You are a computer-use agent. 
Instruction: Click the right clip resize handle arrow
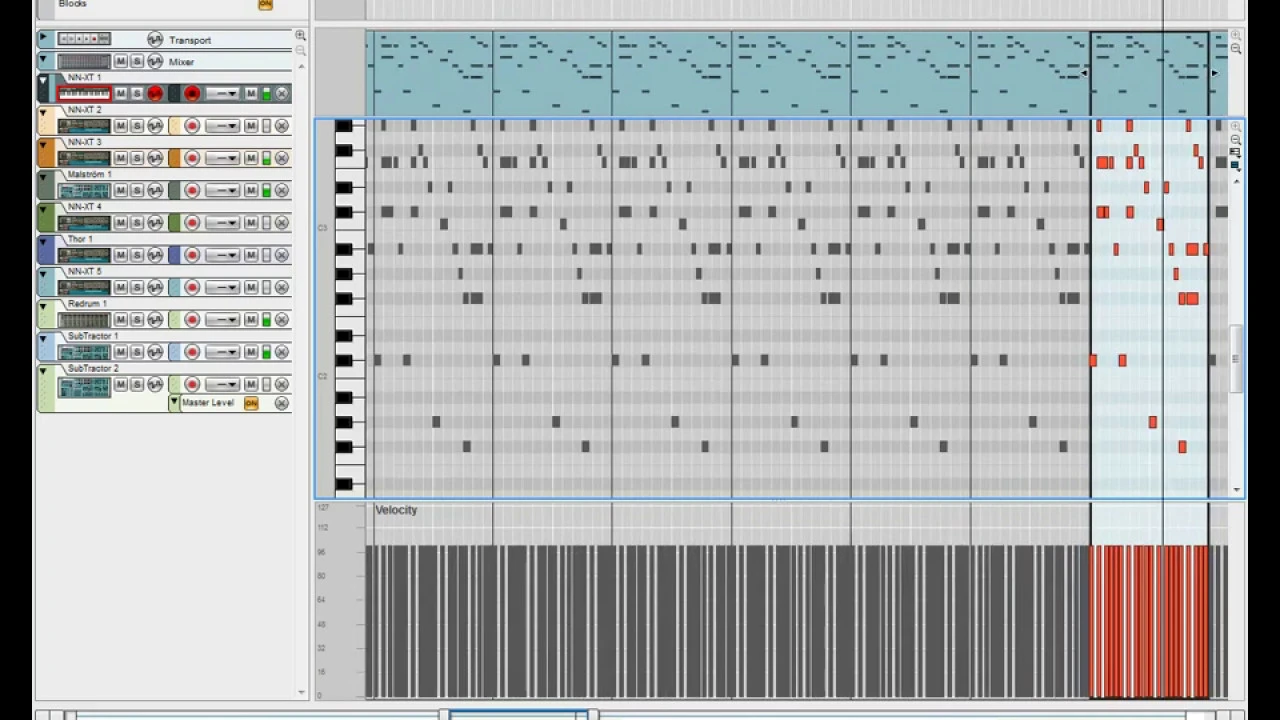pos(1215,73)
